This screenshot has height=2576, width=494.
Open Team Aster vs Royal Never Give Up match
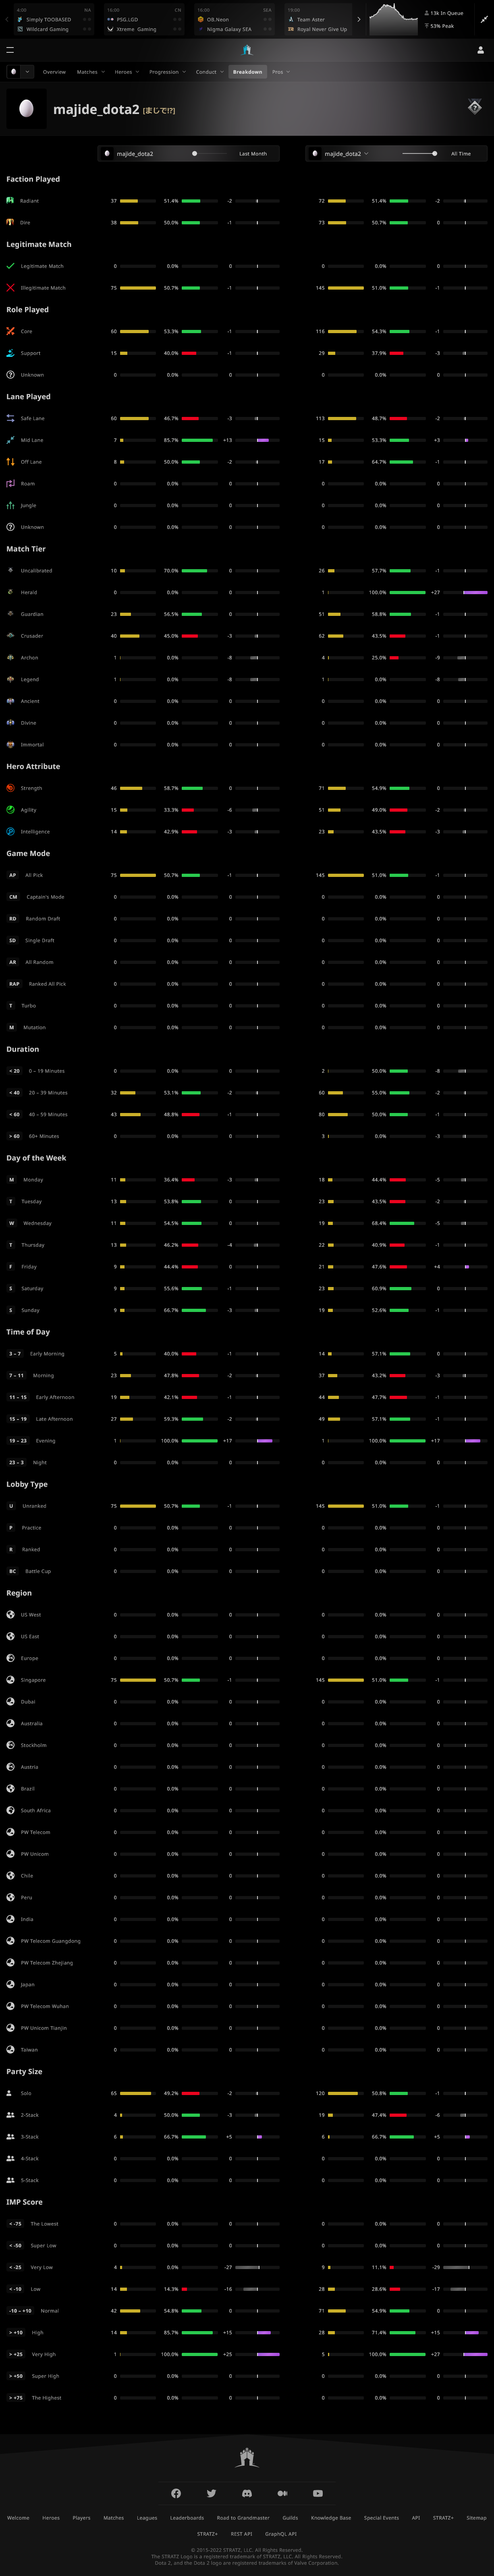pos(318,19)
